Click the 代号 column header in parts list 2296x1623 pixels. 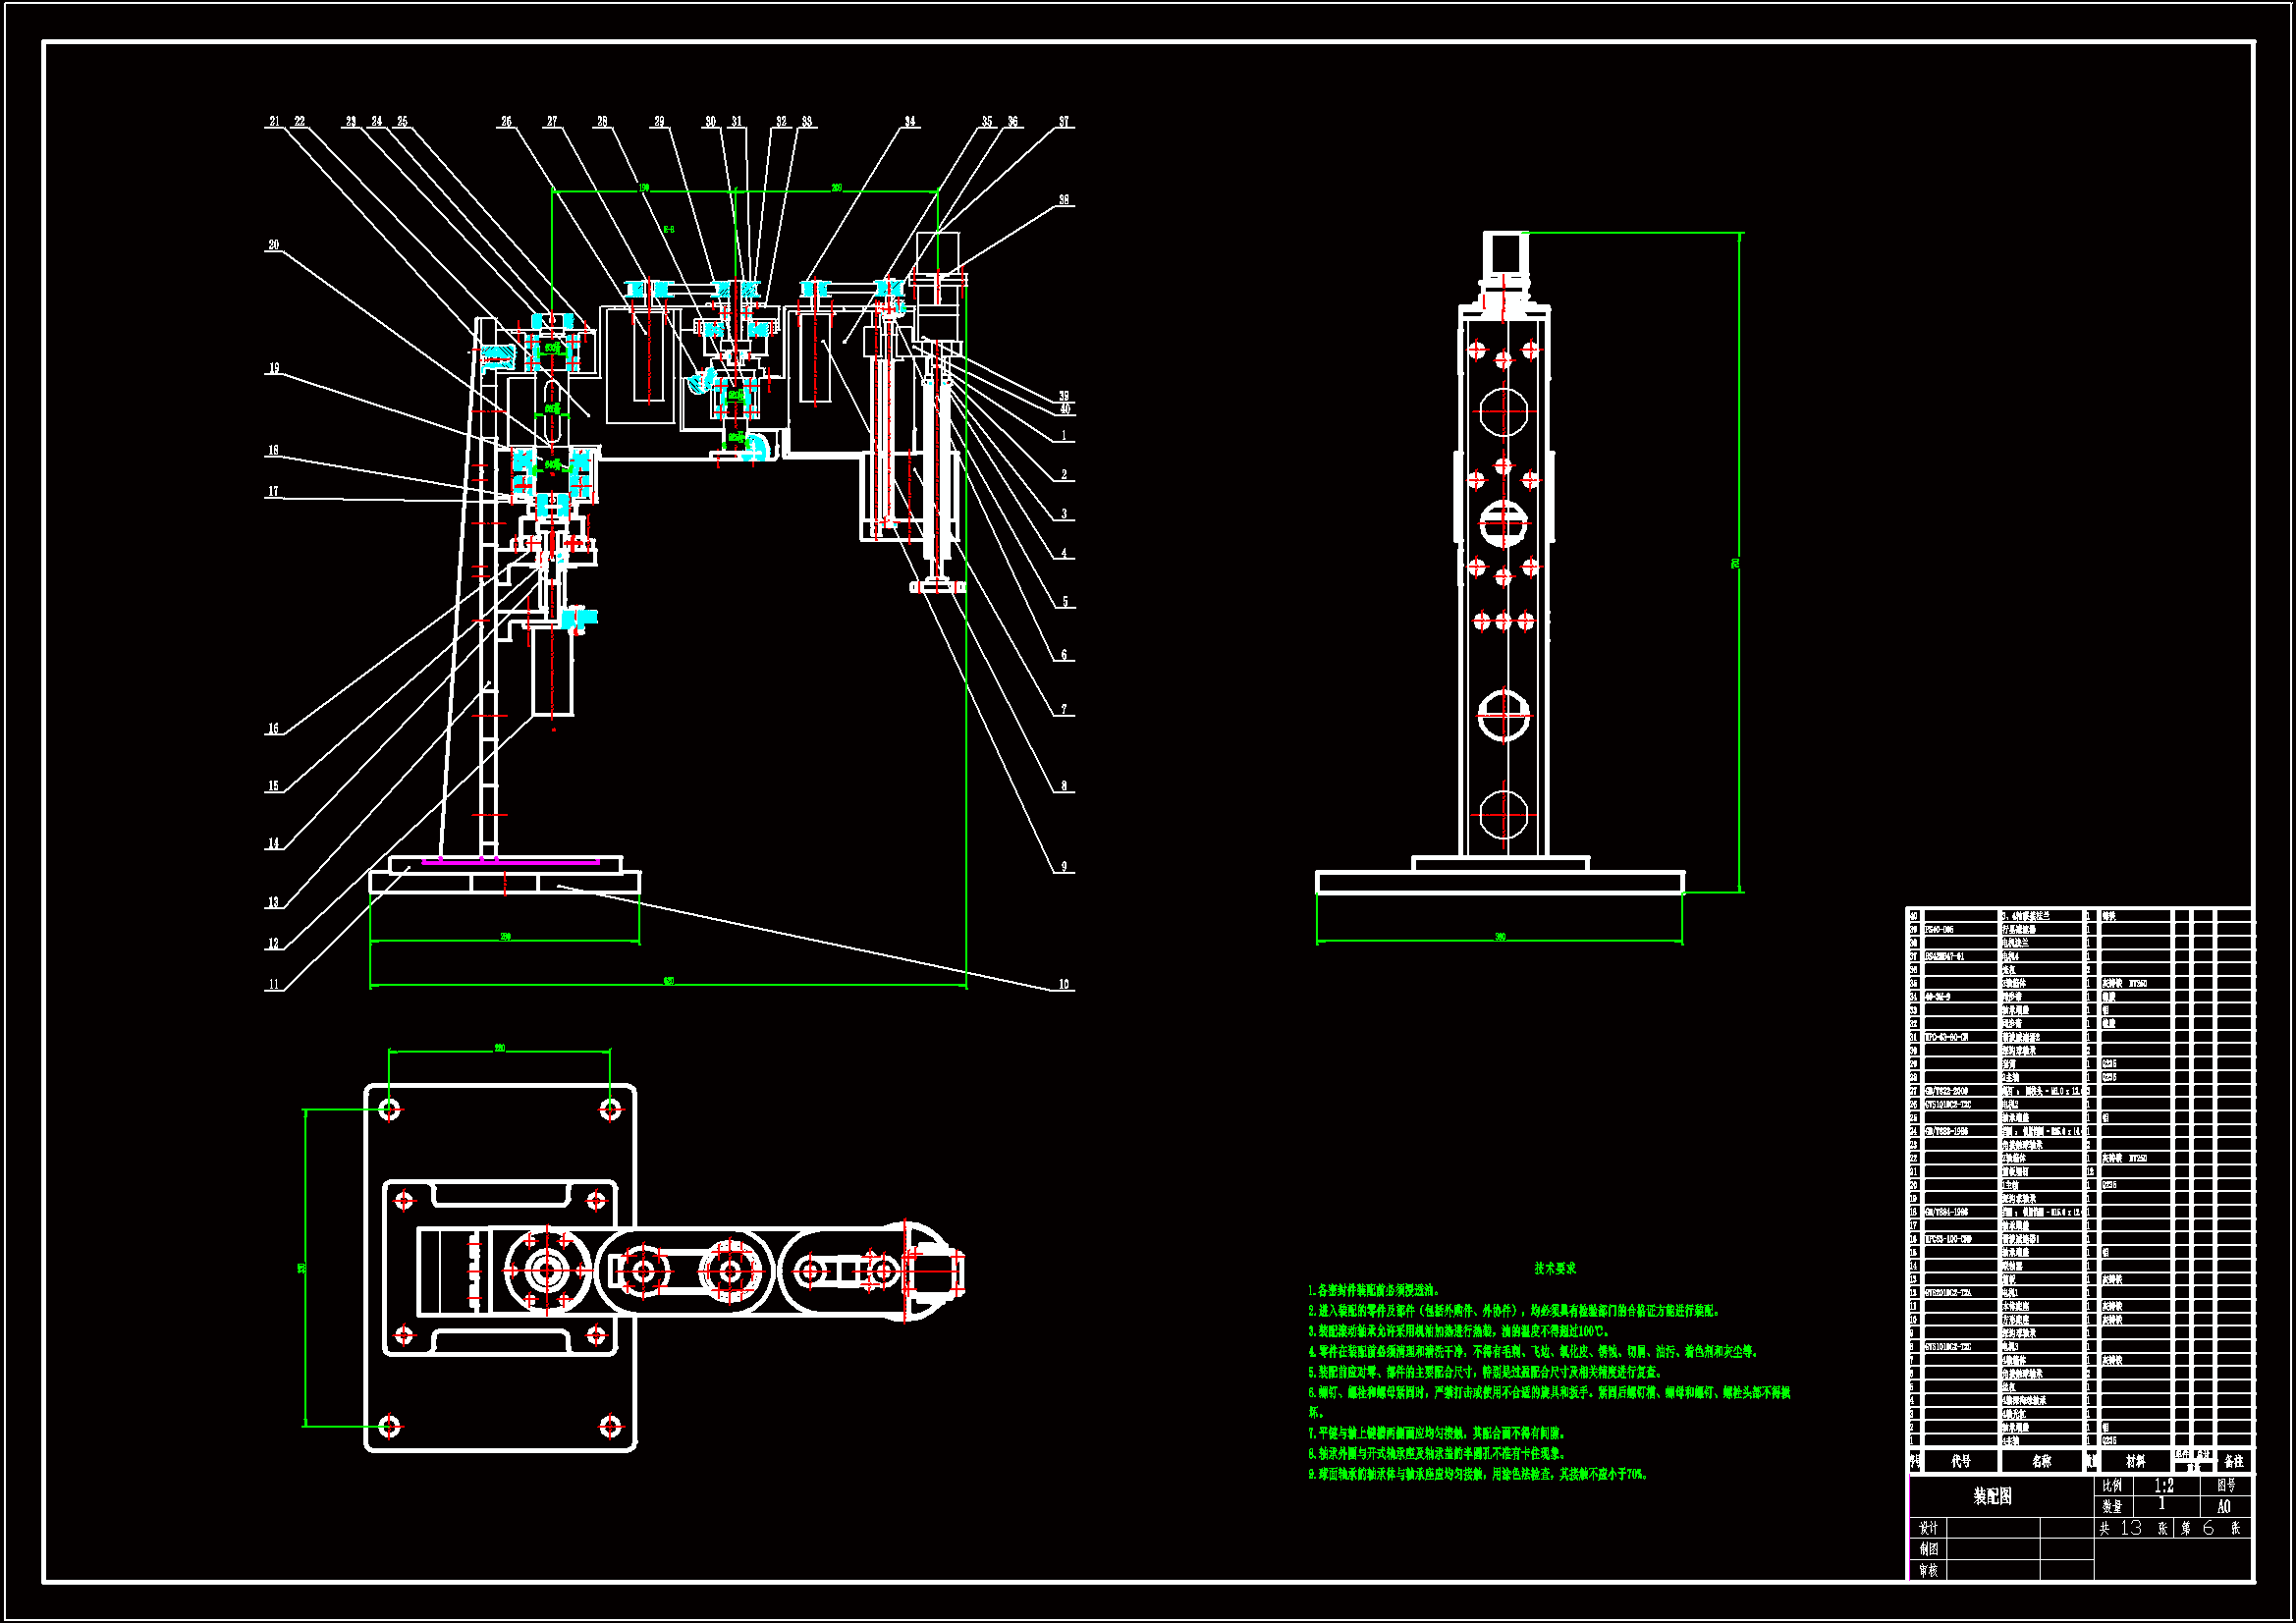[x=1961, y=1462]
